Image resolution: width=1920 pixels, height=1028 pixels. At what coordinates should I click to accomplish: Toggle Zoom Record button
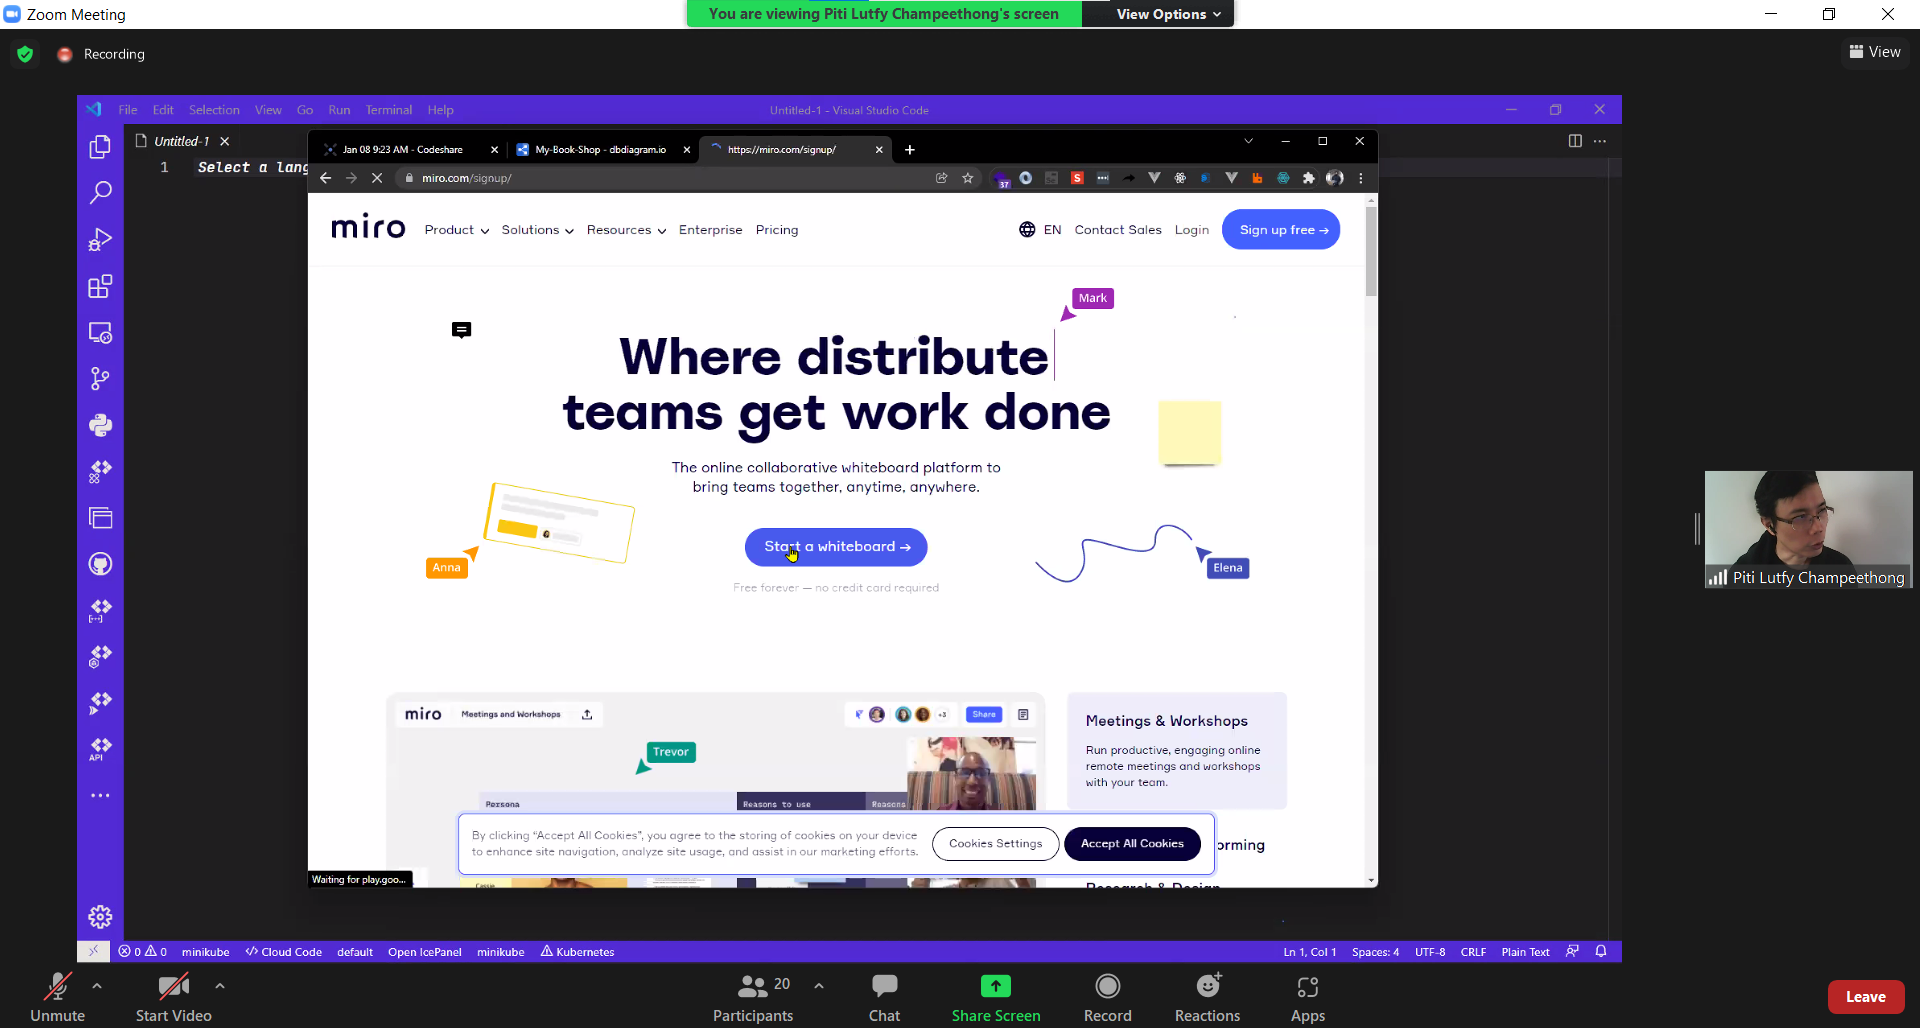[1107, 998]
